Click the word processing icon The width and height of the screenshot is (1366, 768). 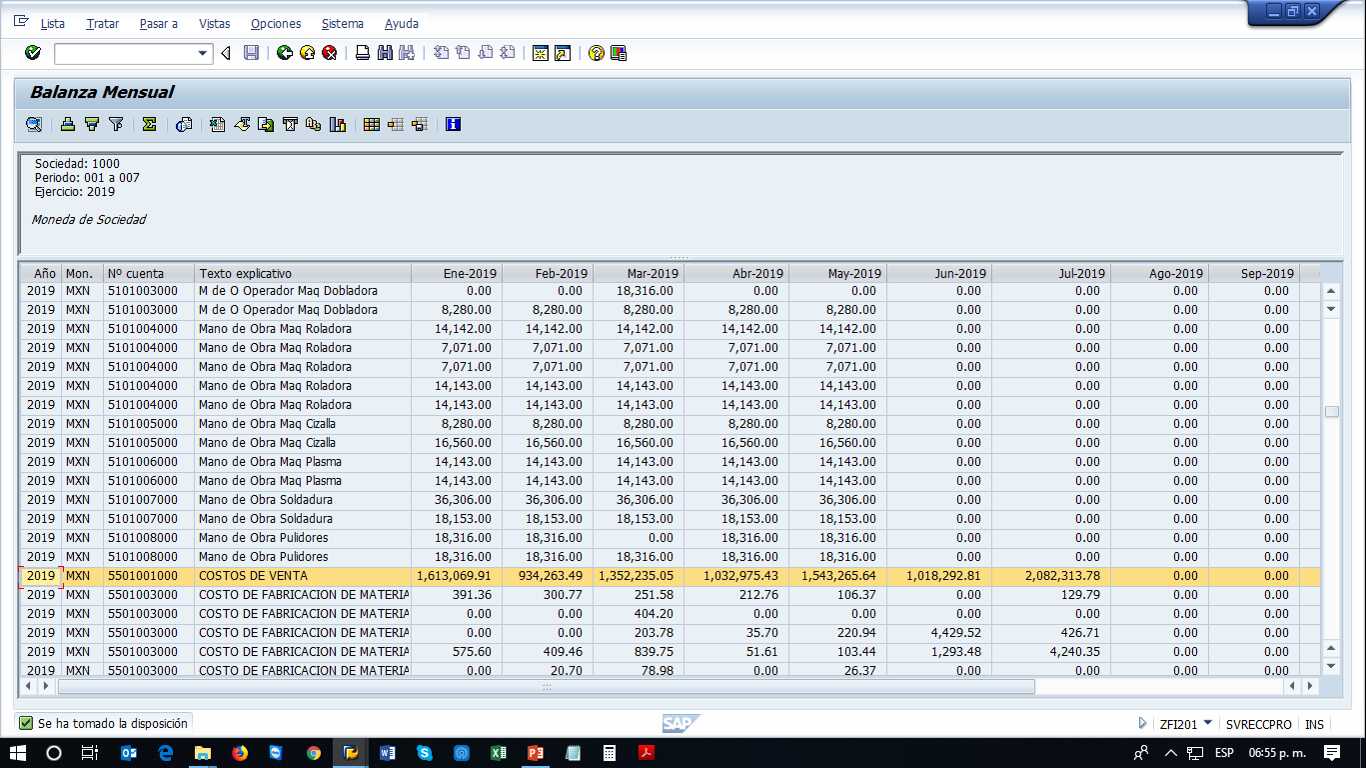[242, 124]
